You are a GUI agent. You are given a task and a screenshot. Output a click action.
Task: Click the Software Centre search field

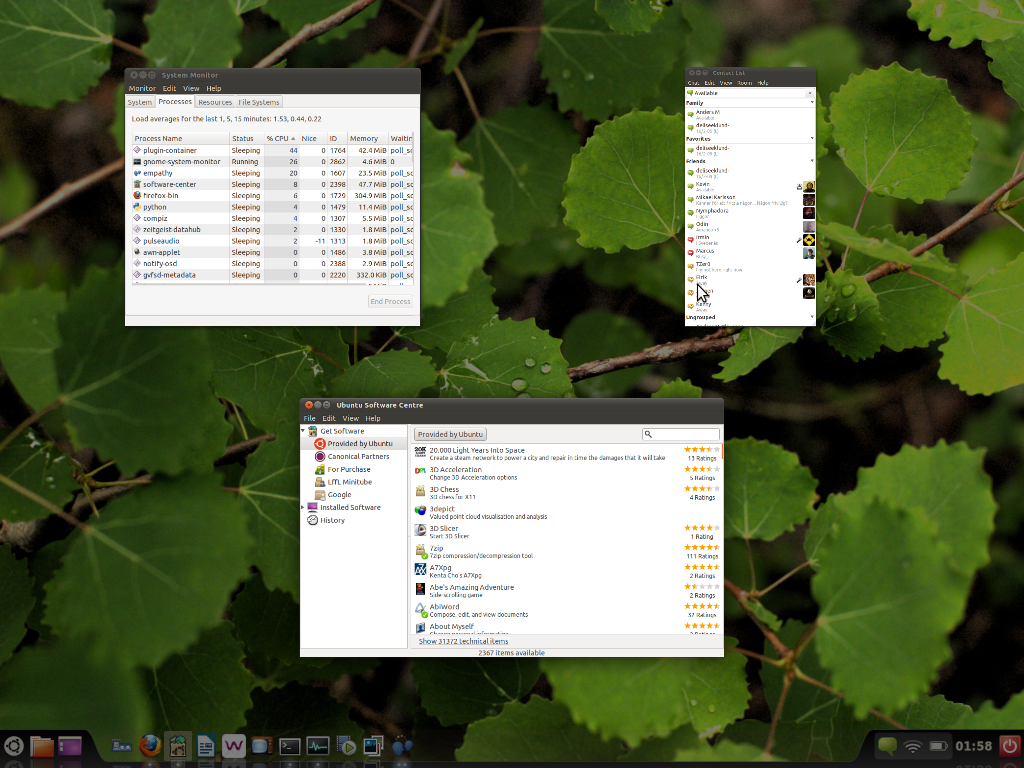tap(680, 434)
